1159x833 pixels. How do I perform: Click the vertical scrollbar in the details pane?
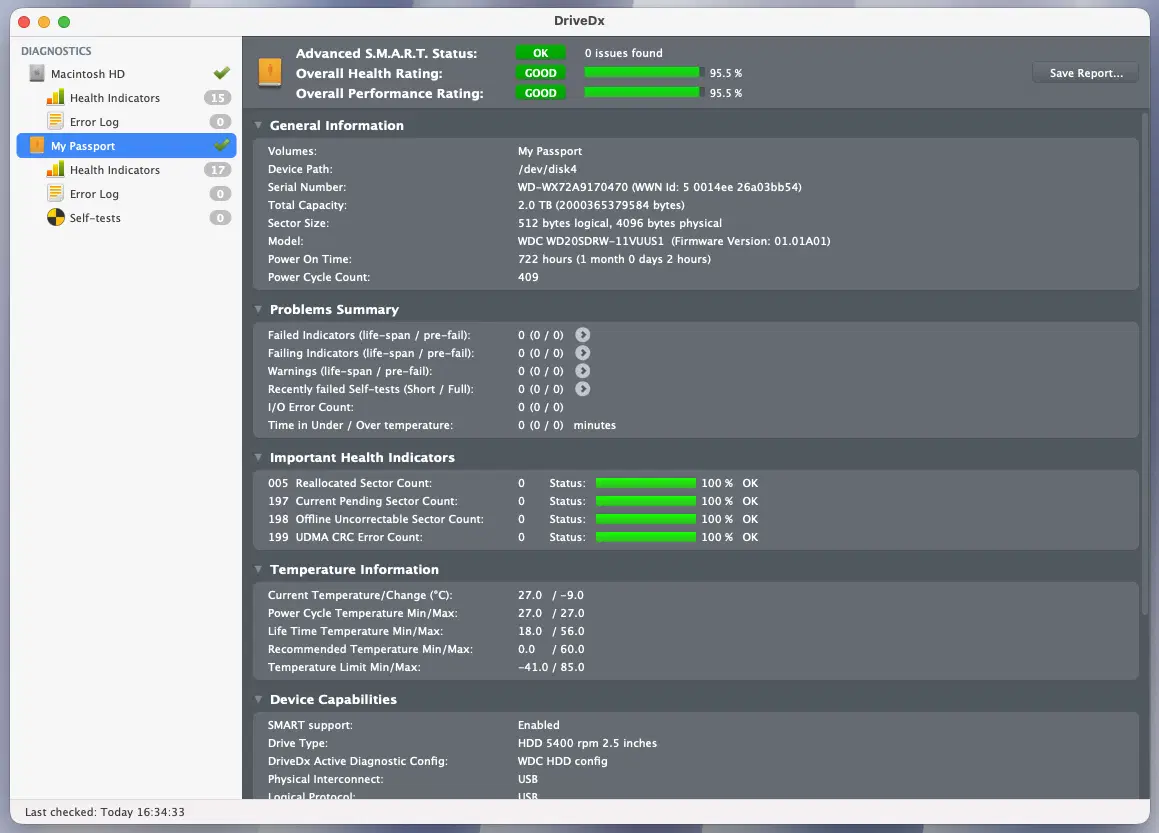tap(1145, 362)
